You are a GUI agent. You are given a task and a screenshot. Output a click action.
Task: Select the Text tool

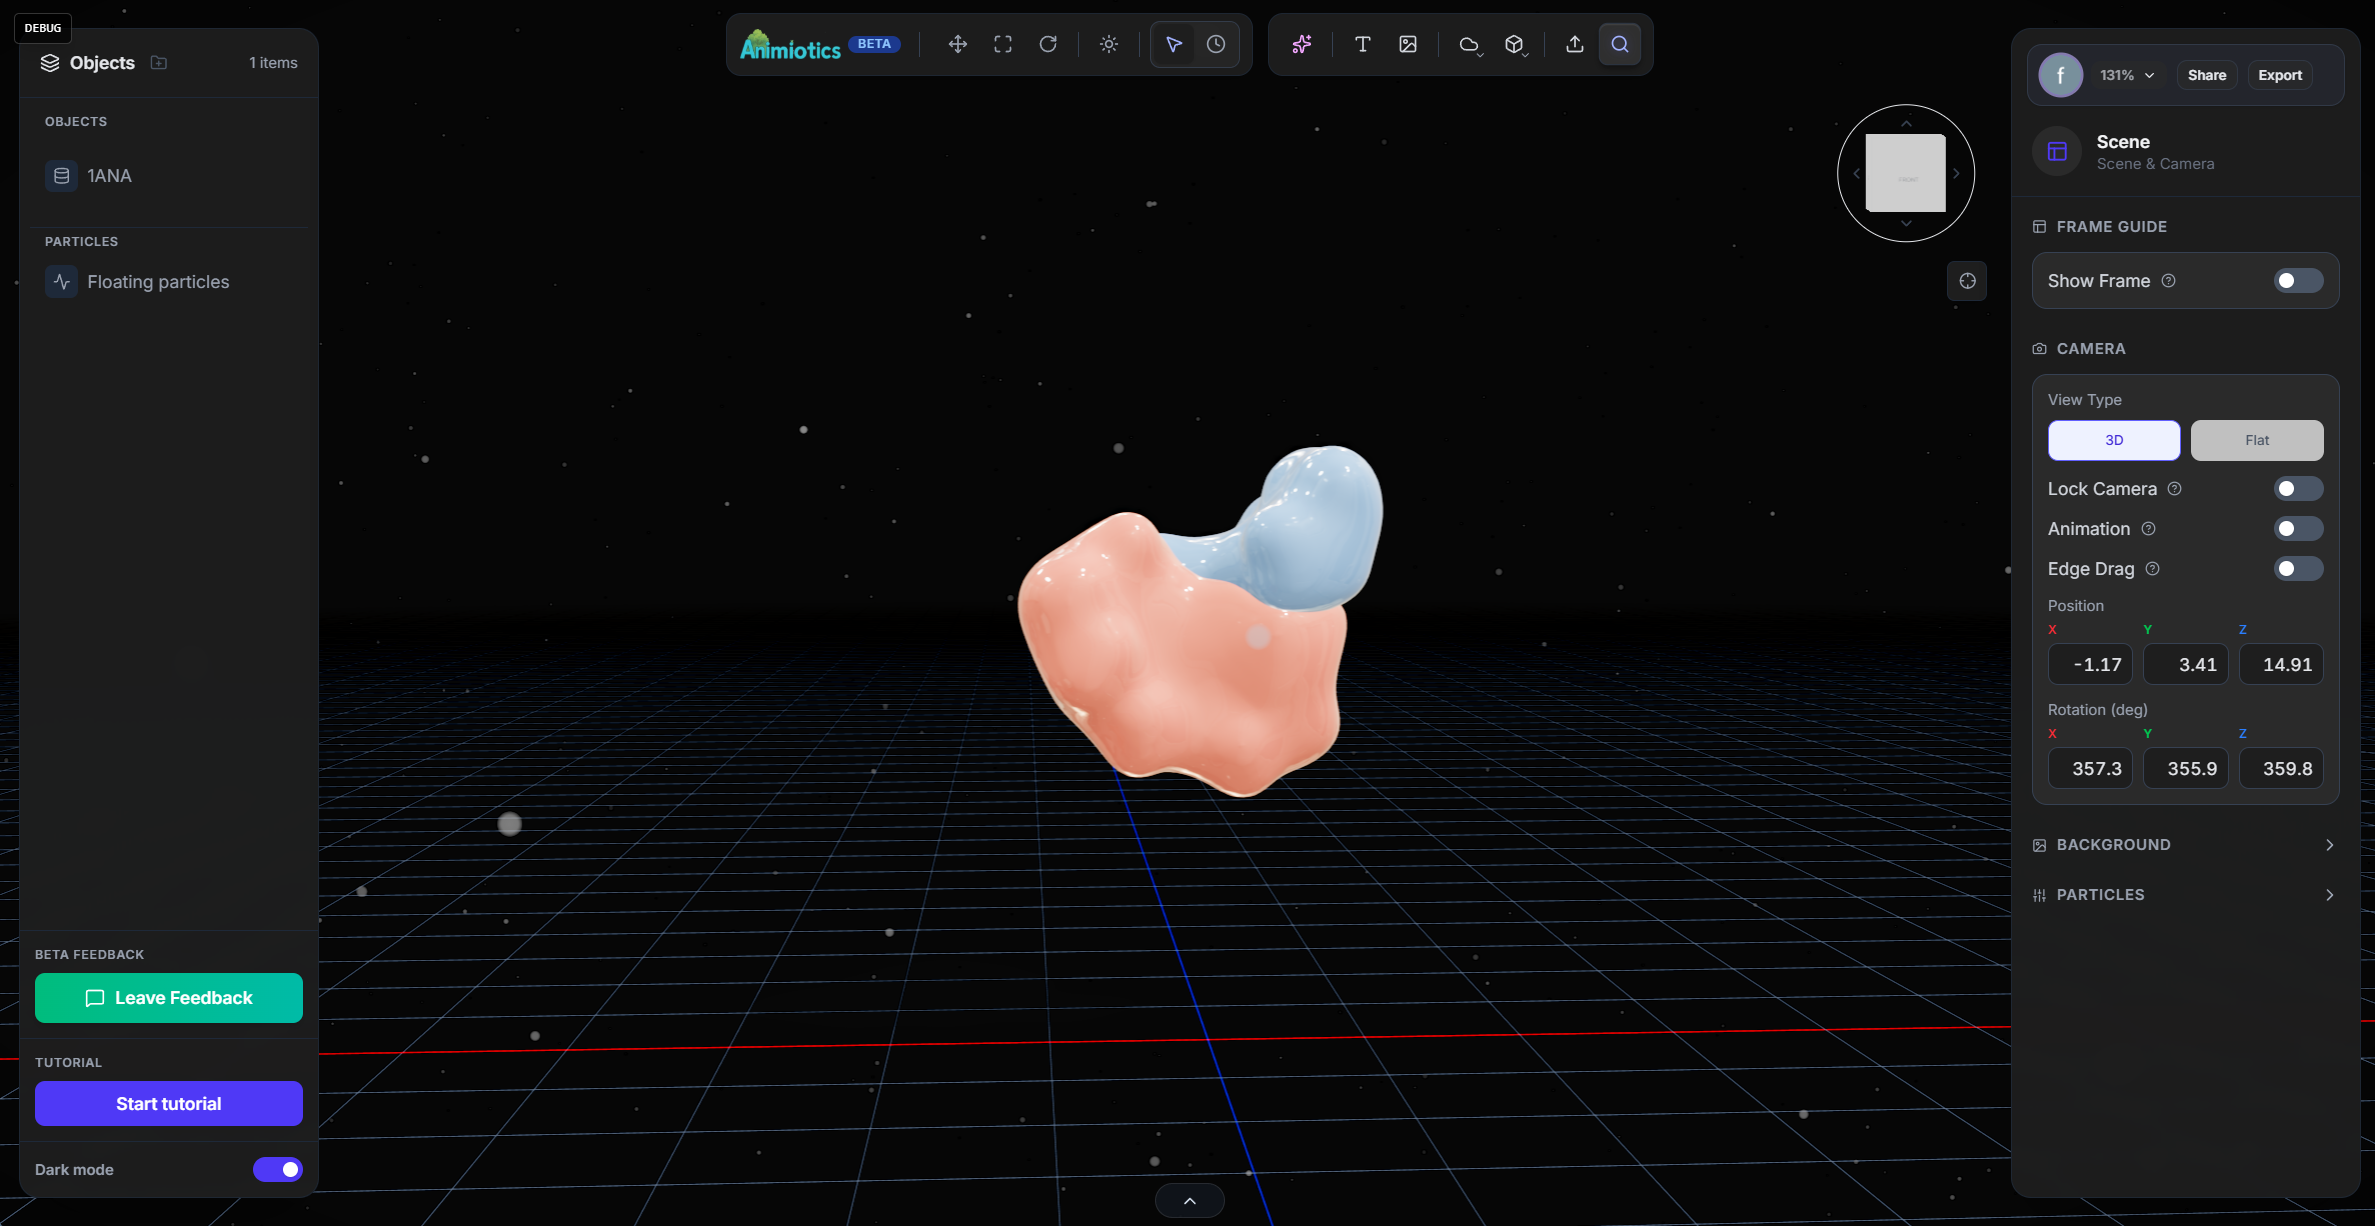(x=1362, y=44)
